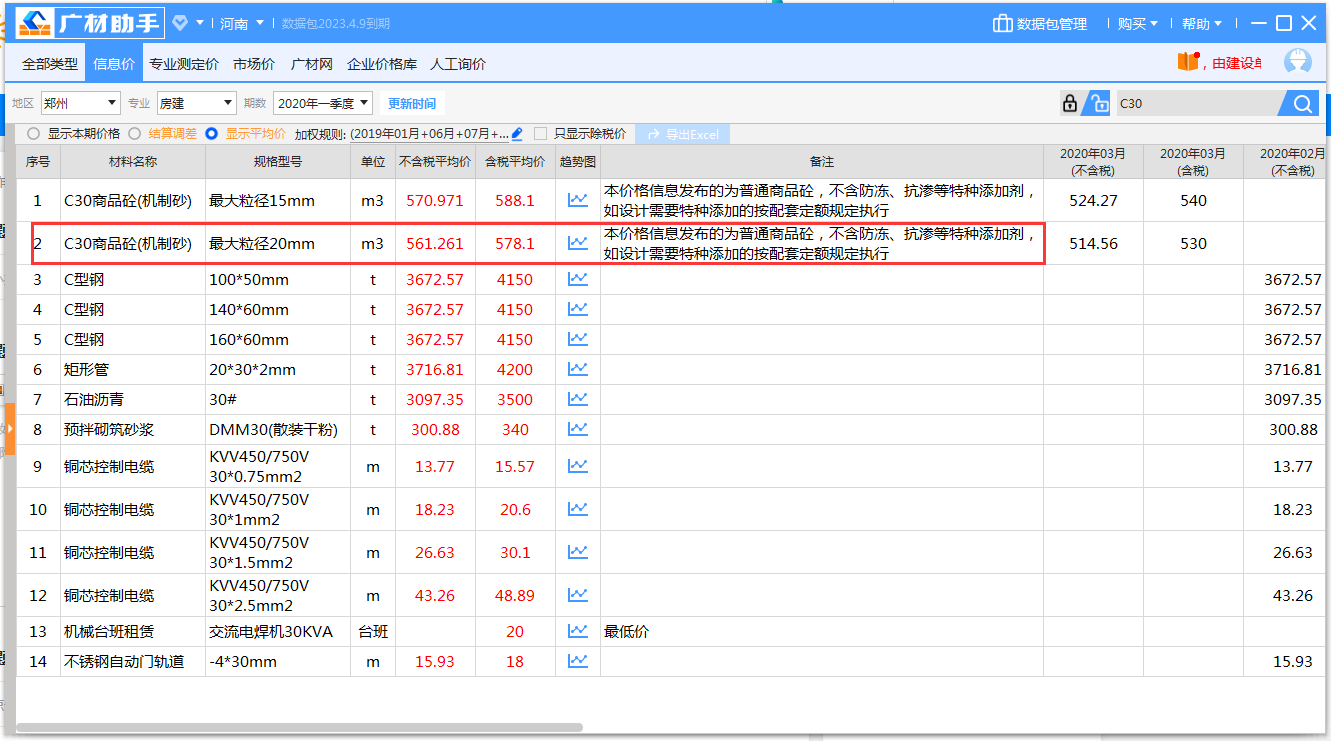The width and height of the screenshot is (1331, 741).
Task: Open trend icon for 30*1.5mm2 cable row
Action: coord(578,552)
